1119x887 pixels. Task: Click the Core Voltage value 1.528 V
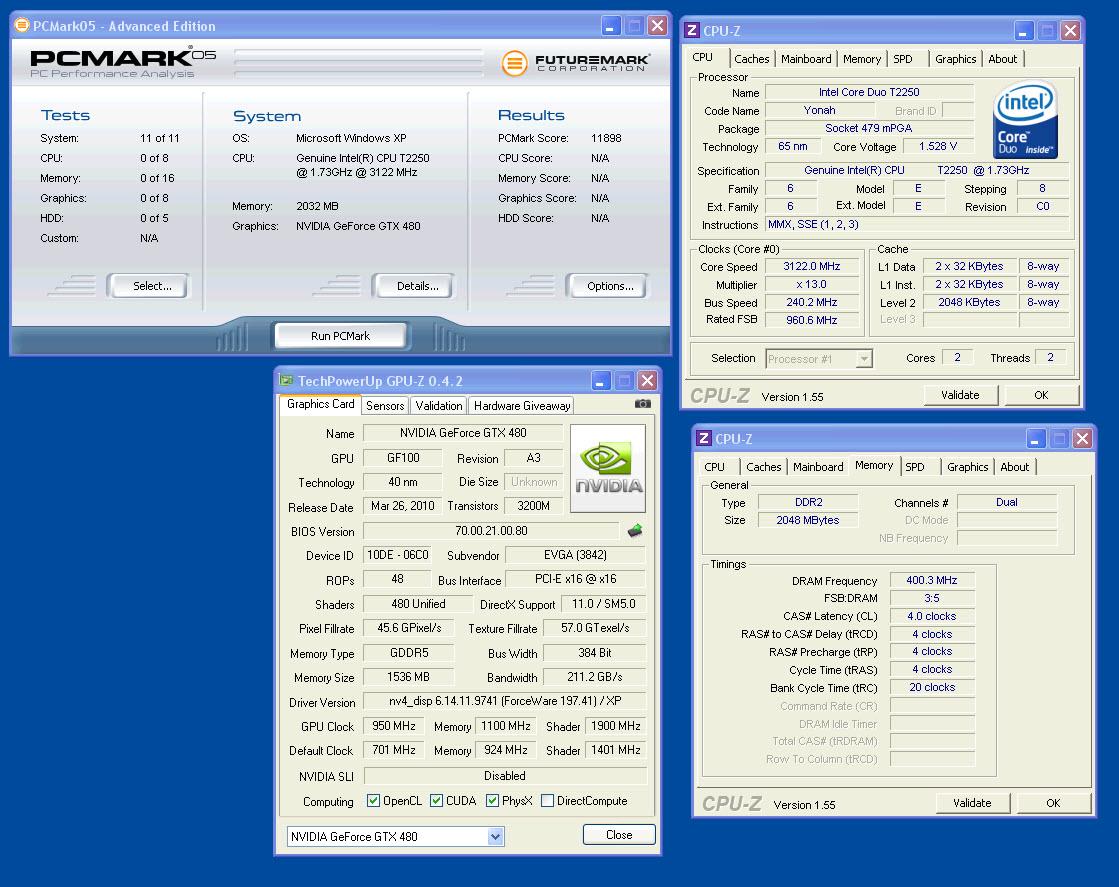point(938,146)
